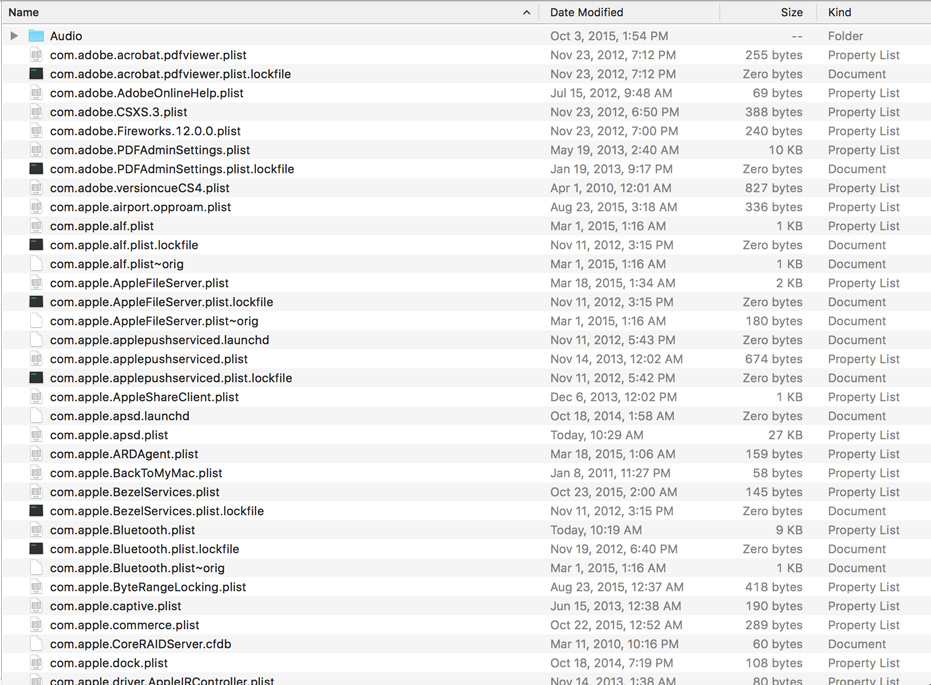Click the com.adobe.acrobat.pdfviewer.plist.lockfile black icon
The width and height of the screenshot is (931, 685).
point(36,74)
